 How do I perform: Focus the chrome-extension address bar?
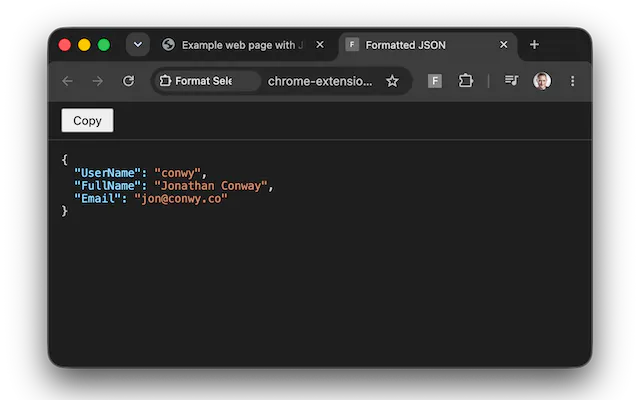(320, 81)
